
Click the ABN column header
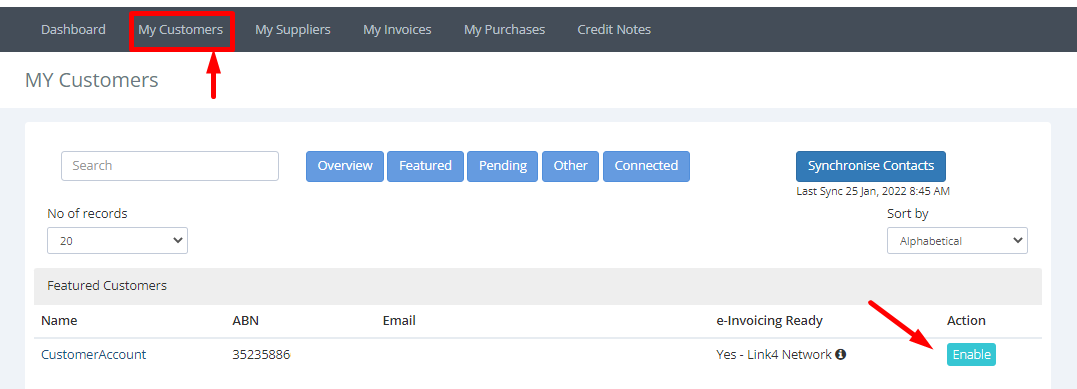pos(245,320)
